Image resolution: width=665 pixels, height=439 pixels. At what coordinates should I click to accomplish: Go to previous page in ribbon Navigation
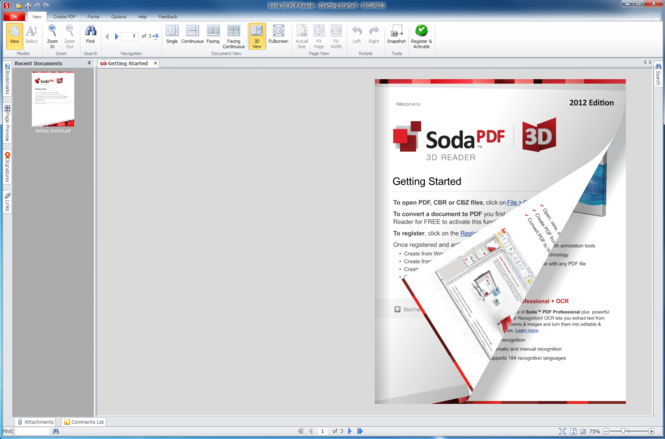(x=107, y=36)
